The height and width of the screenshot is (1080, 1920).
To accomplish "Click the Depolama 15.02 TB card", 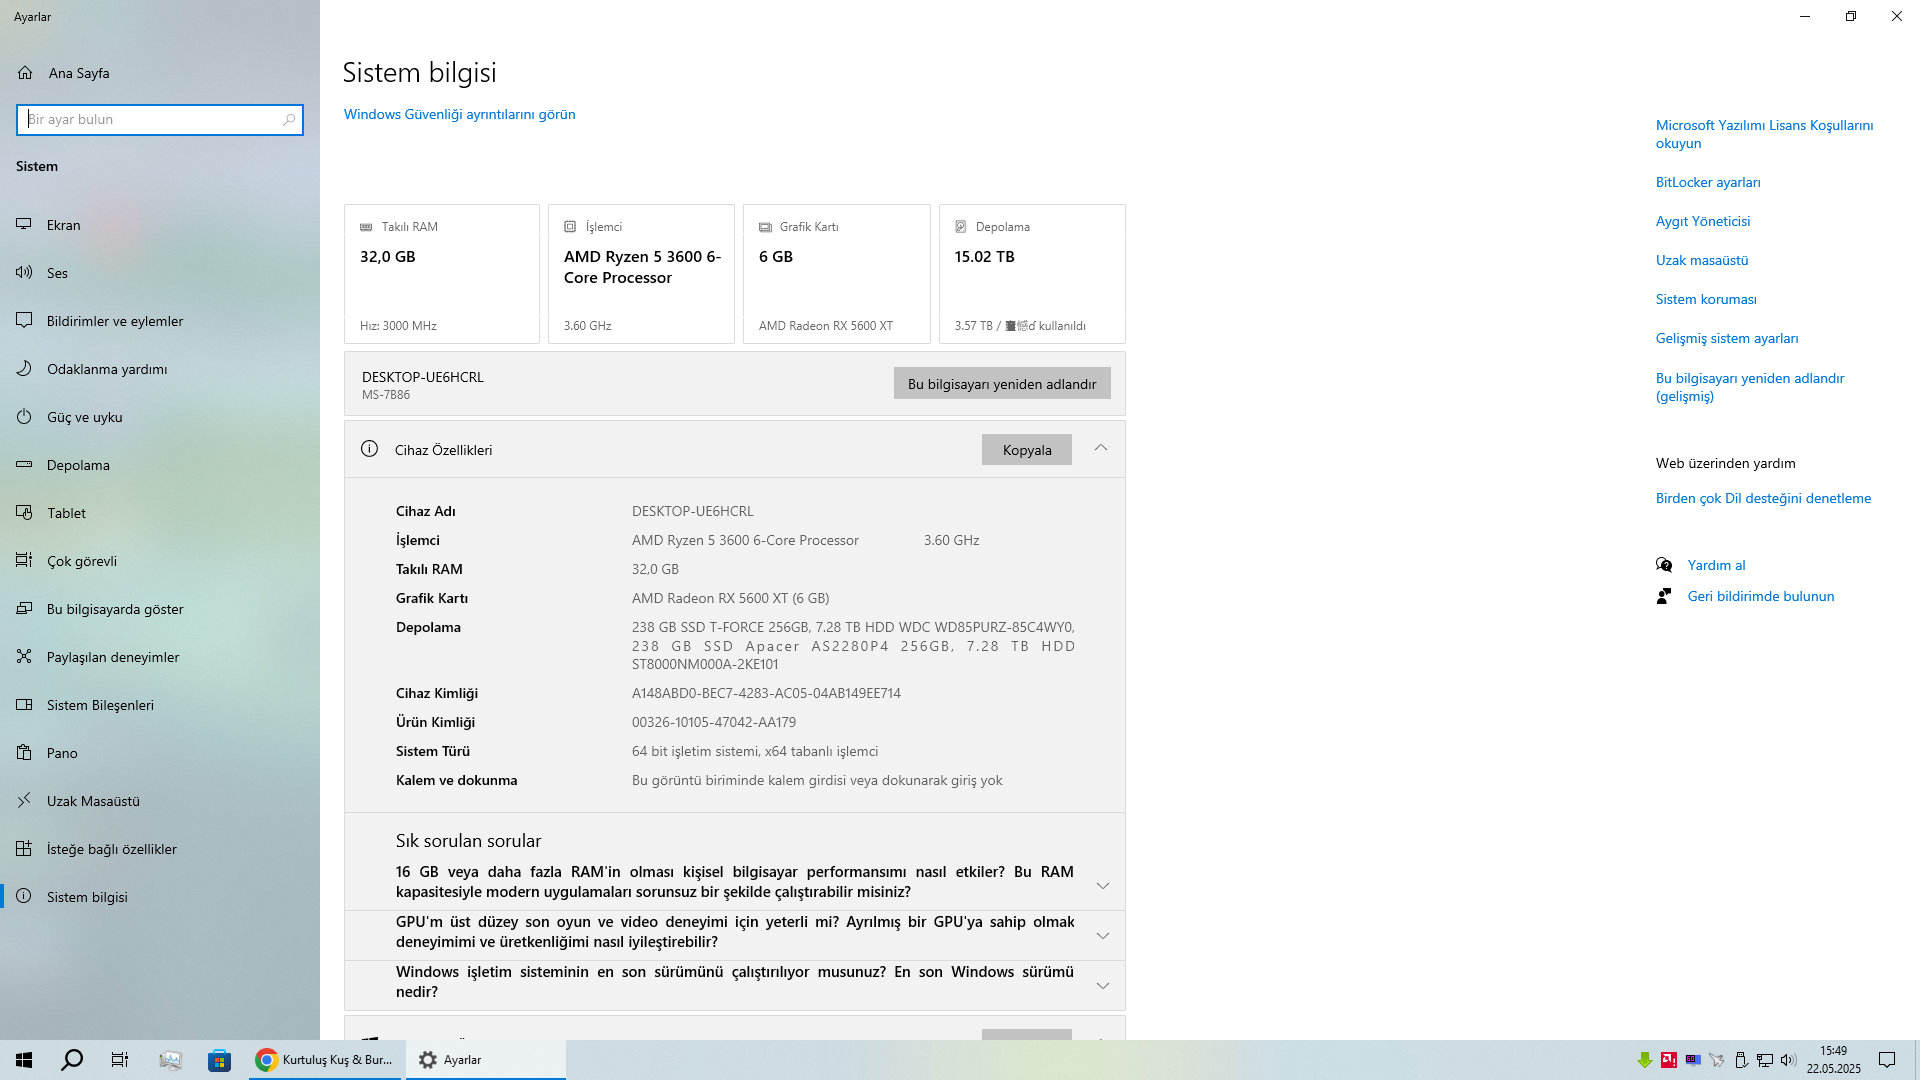I will [x=1032, y=274].
